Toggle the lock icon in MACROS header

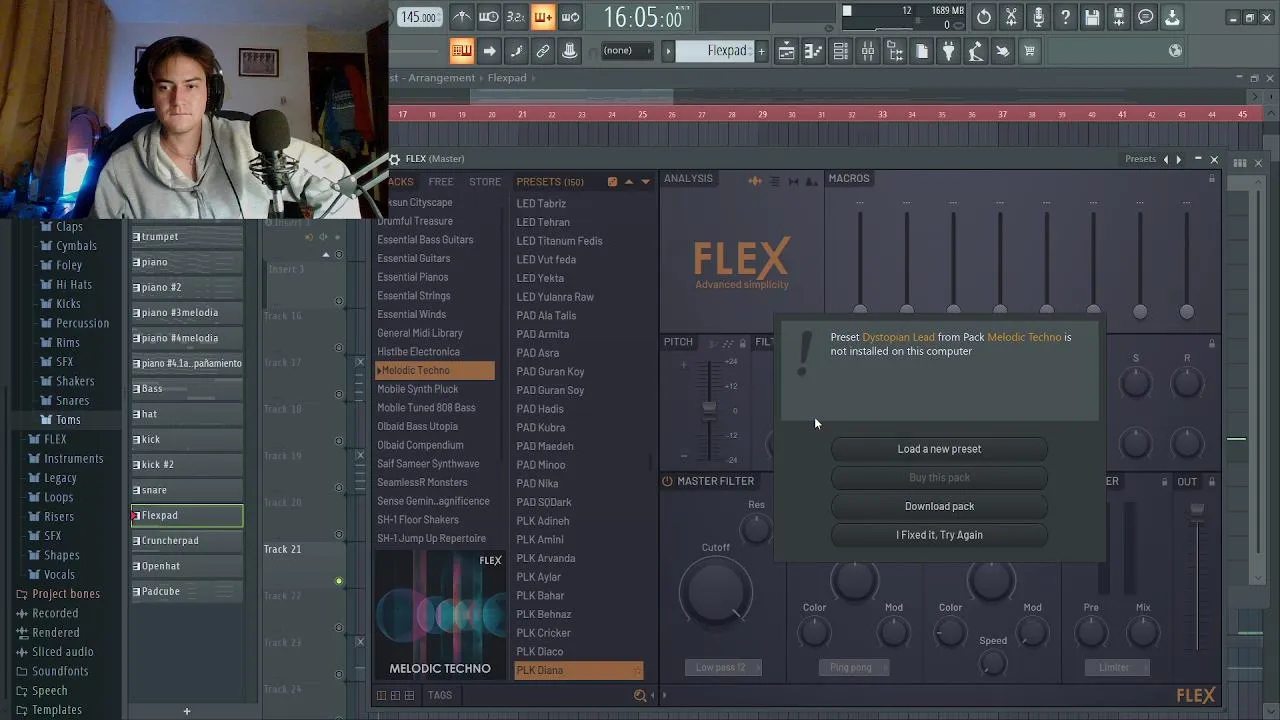(1212, 179)
